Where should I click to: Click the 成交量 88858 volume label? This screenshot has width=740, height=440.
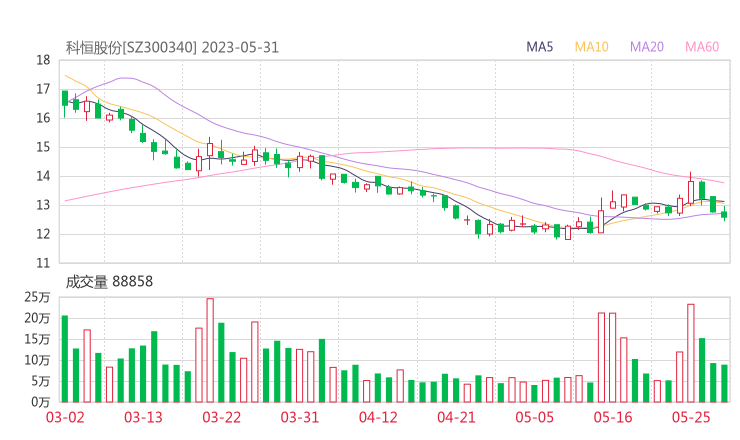pyautogui.click(x=109, y=282)
